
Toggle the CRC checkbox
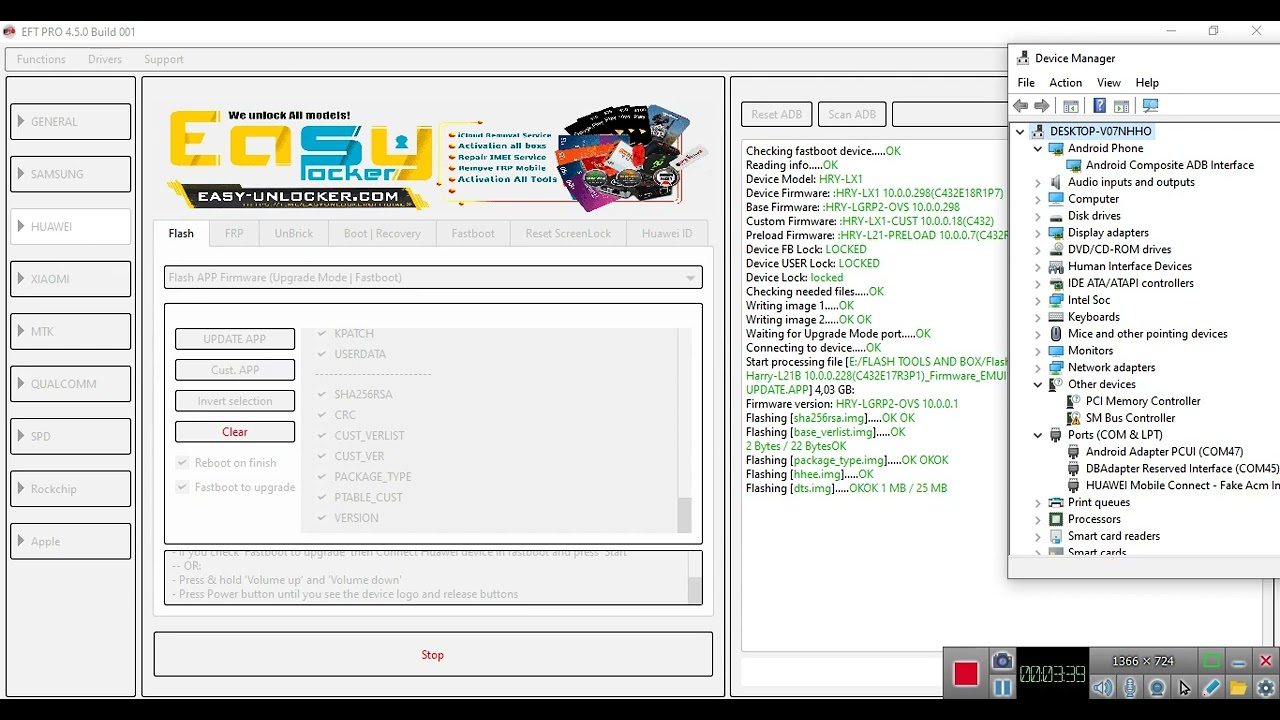tap(322, 415)
